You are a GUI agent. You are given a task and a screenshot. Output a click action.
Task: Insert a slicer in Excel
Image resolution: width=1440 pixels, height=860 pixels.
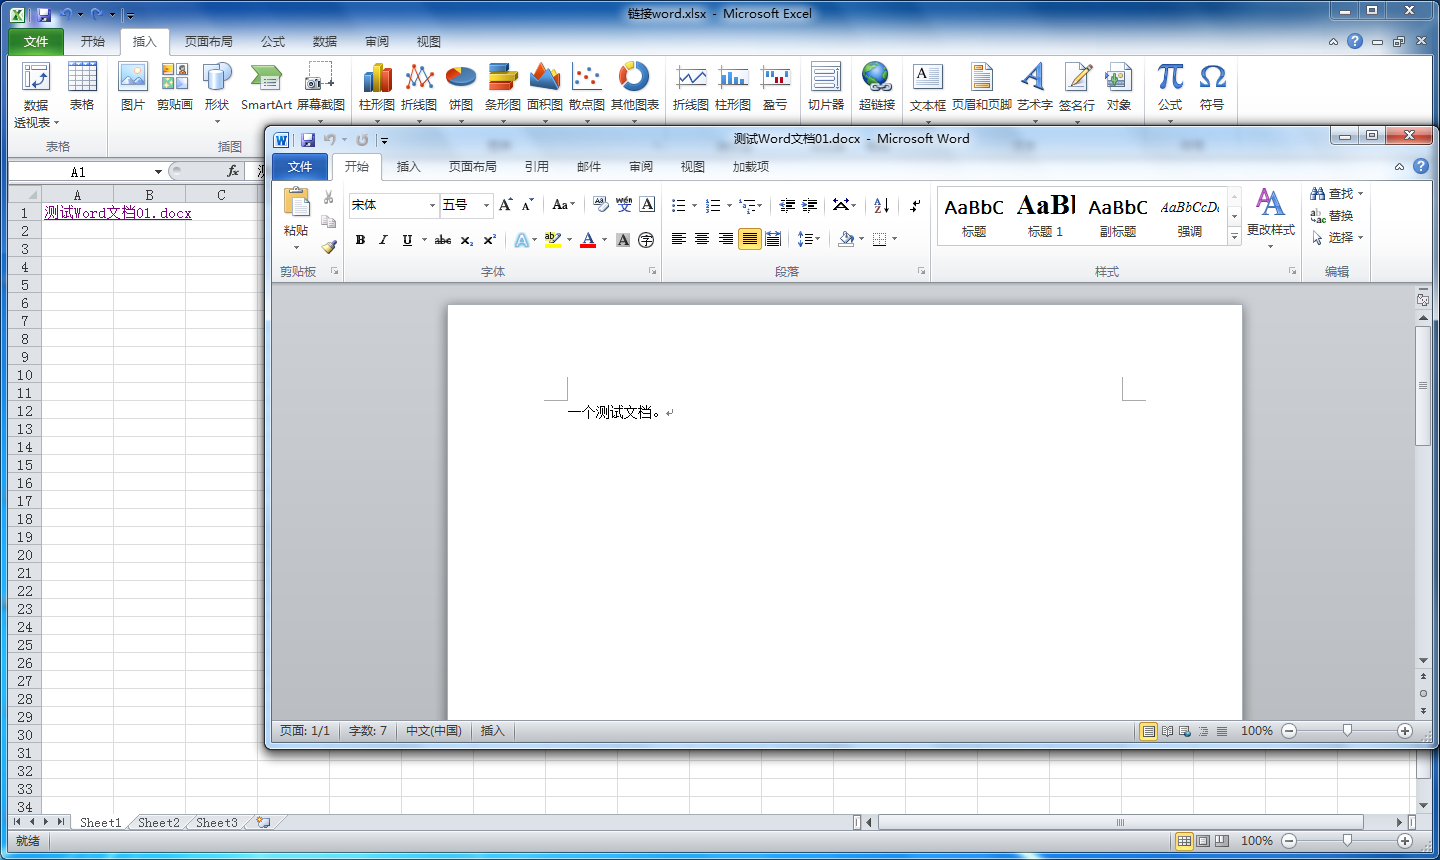(x=826, y=87)
